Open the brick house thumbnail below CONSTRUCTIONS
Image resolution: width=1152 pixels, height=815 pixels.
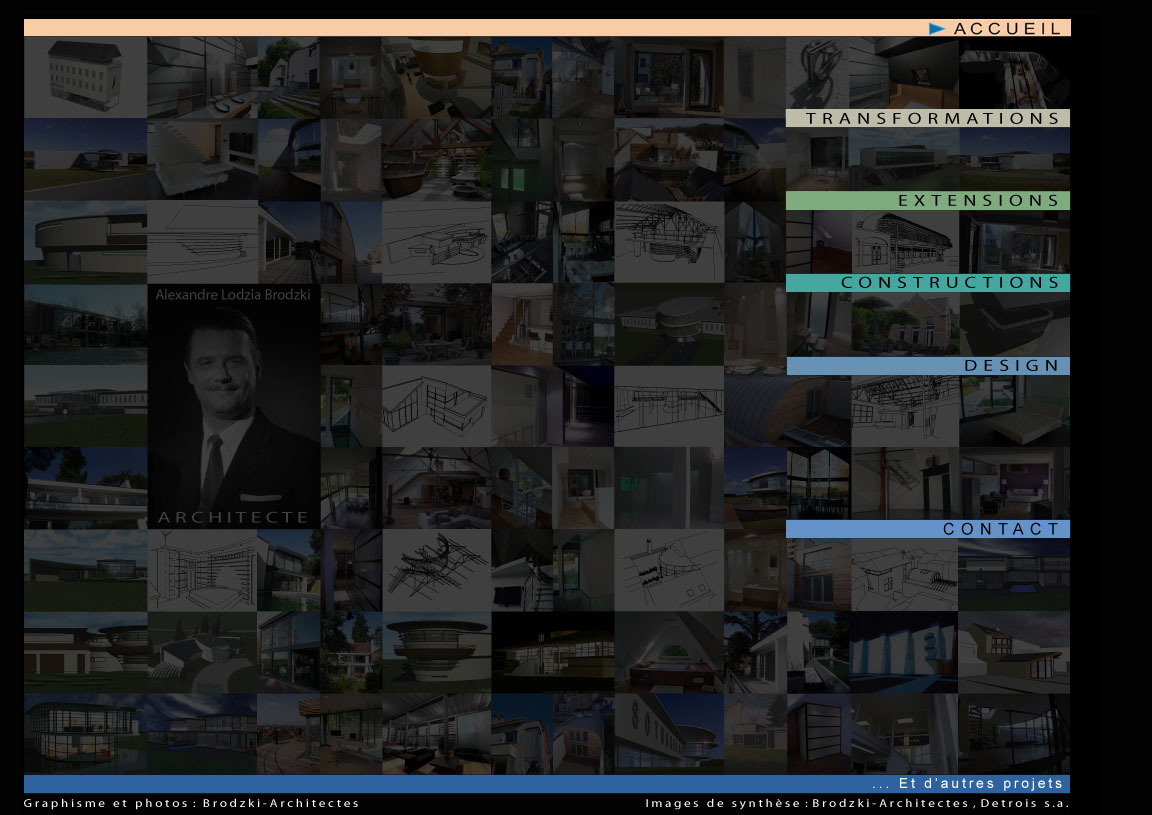click(x=905, y=325)
